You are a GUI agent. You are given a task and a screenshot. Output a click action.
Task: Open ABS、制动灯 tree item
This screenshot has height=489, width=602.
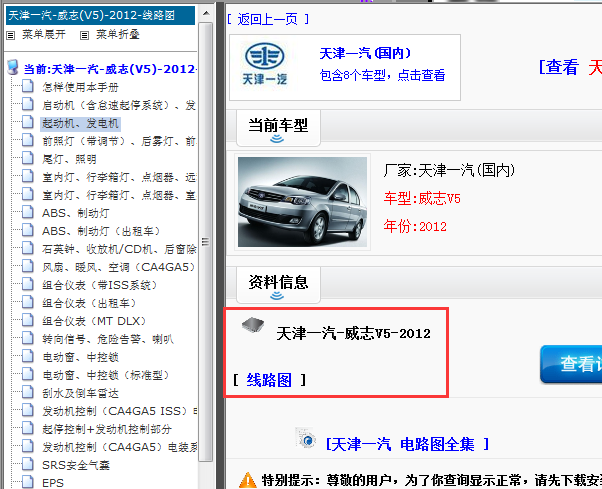tap(76, 213)
